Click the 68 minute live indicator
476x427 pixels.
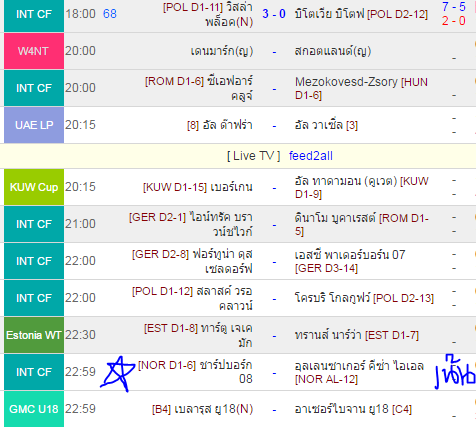110,14
